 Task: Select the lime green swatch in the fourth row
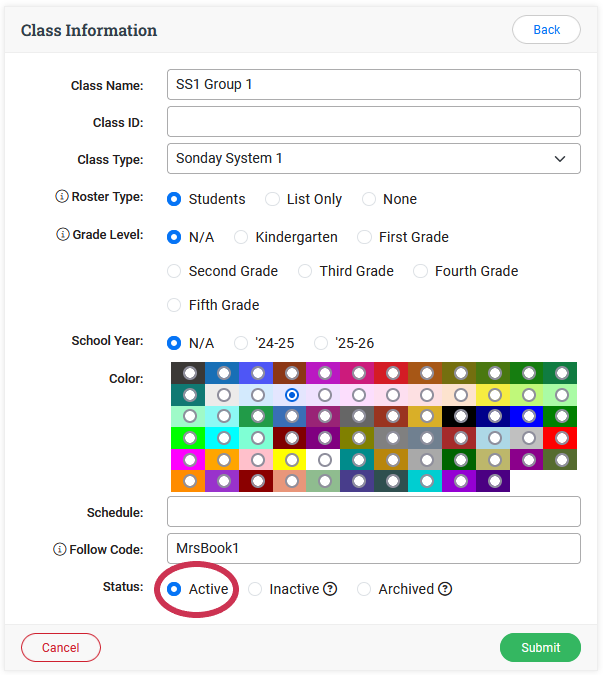[x=189, y=438]
